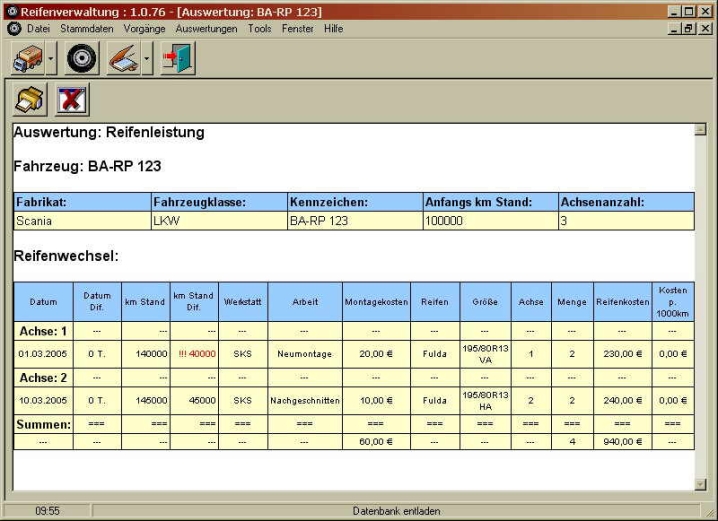Open the Tools menu
718x521 pixels.
tap(259, 29)
